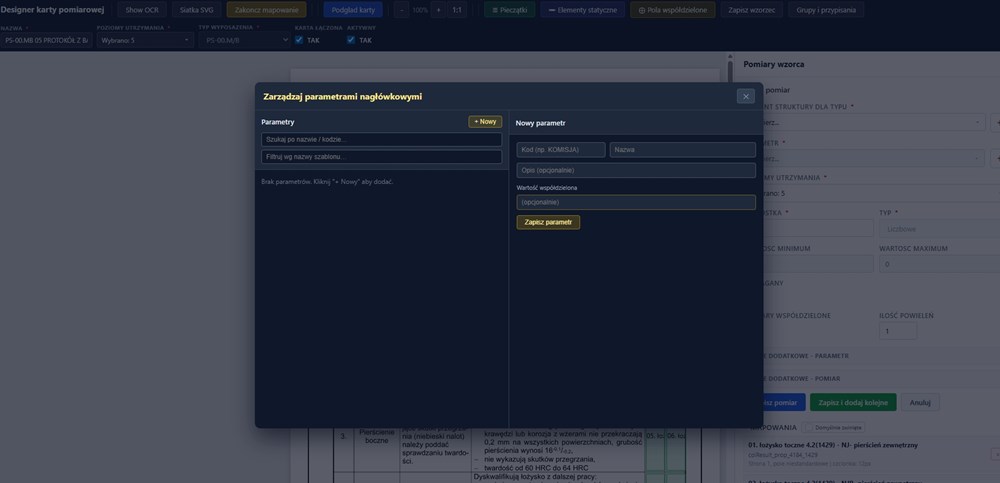Click the 'Show OCR' toolbar button
Screen dimensions: 1000x483
point(142,9)
